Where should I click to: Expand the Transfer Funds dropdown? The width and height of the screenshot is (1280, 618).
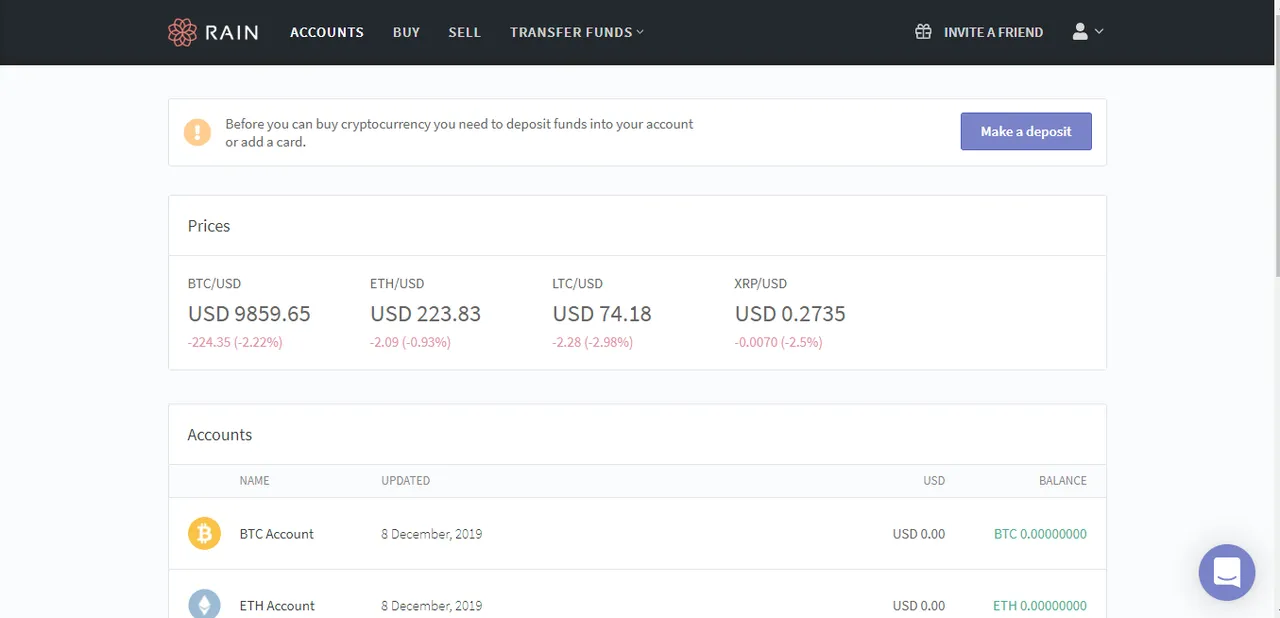(577, 32)
